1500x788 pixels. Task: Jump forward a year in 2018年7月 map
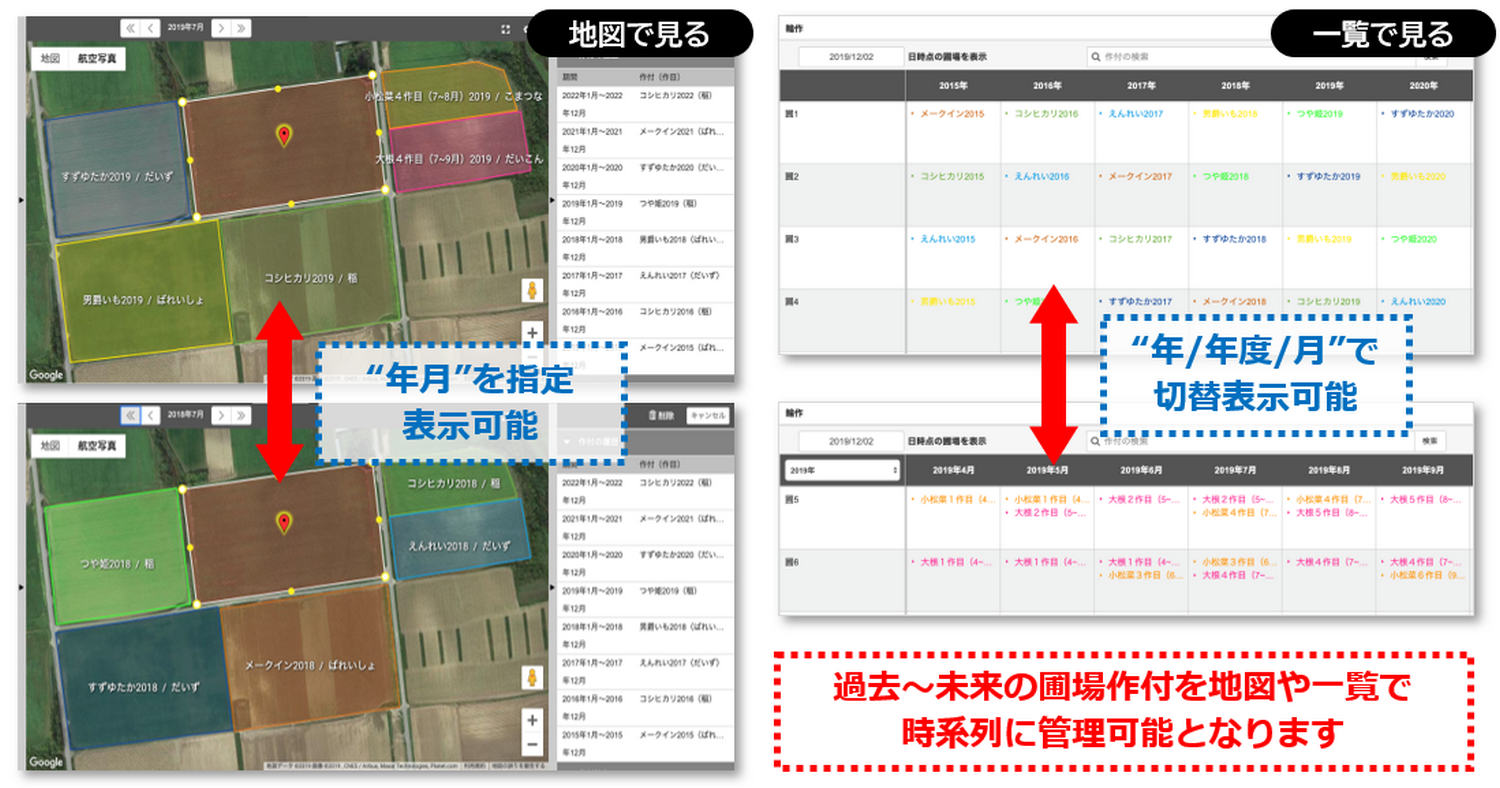(x=241, y=414)
